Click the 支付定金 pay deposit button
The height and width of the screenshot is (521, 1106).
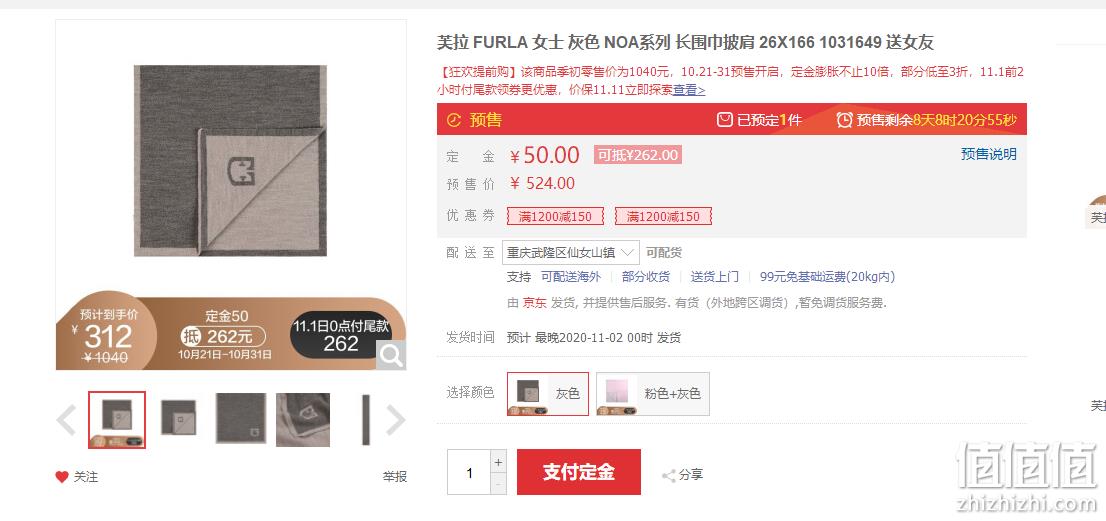(x=578, y=472)
